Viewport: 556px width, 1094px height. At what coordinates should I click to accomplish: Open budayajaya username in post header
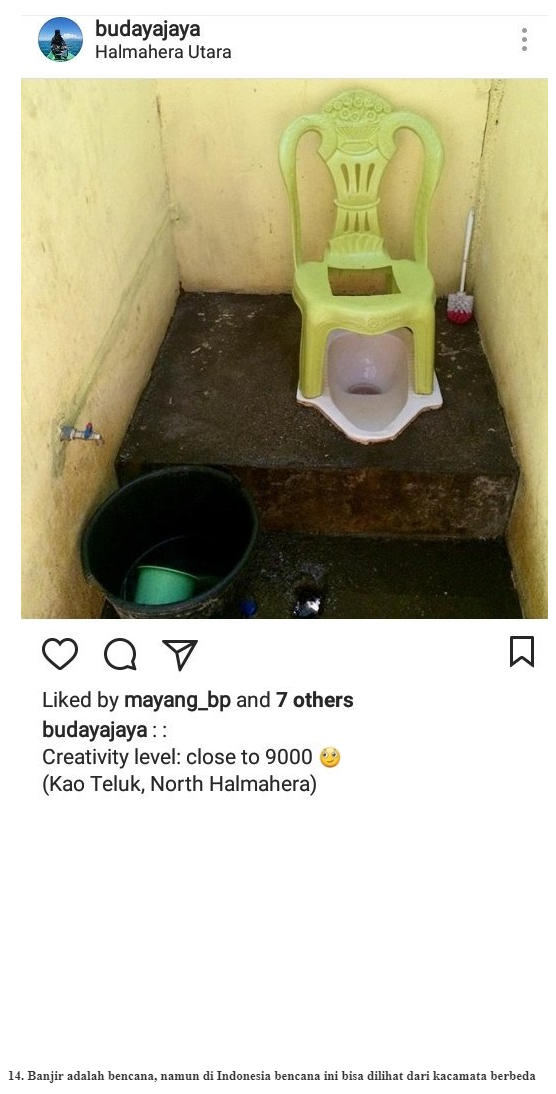click(147, 29)
